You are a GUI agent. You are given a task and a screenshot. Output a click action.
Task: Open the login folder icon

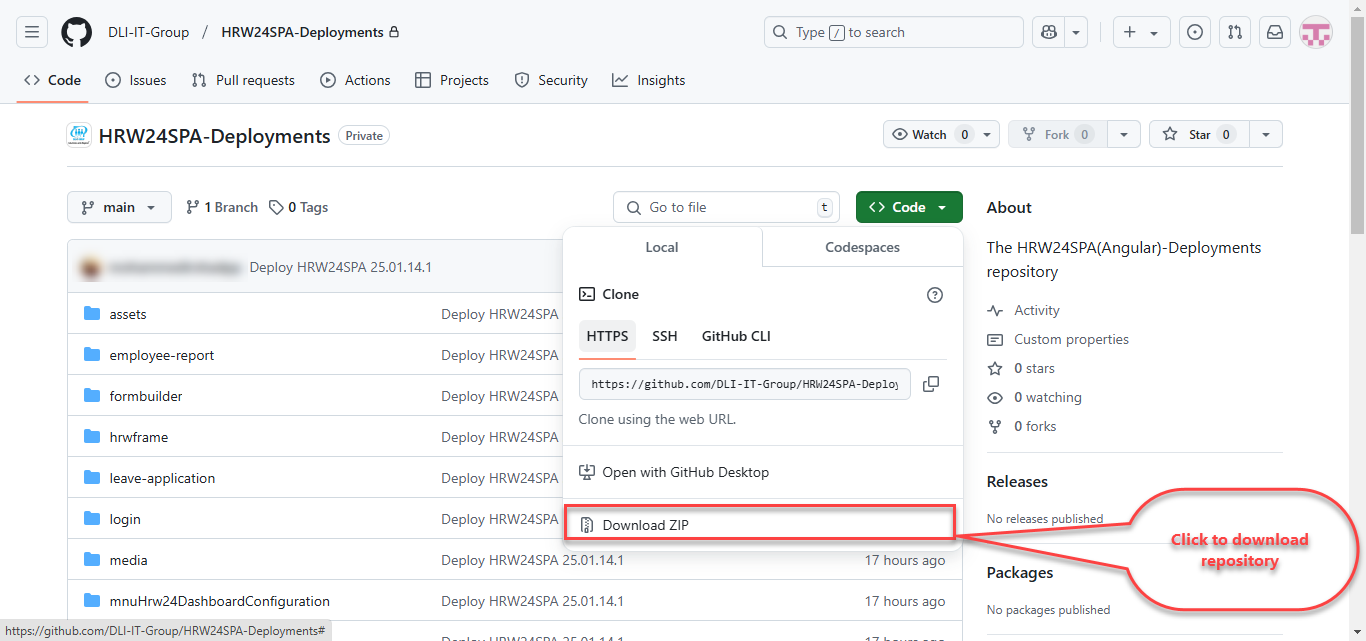(x=91, y=518)
